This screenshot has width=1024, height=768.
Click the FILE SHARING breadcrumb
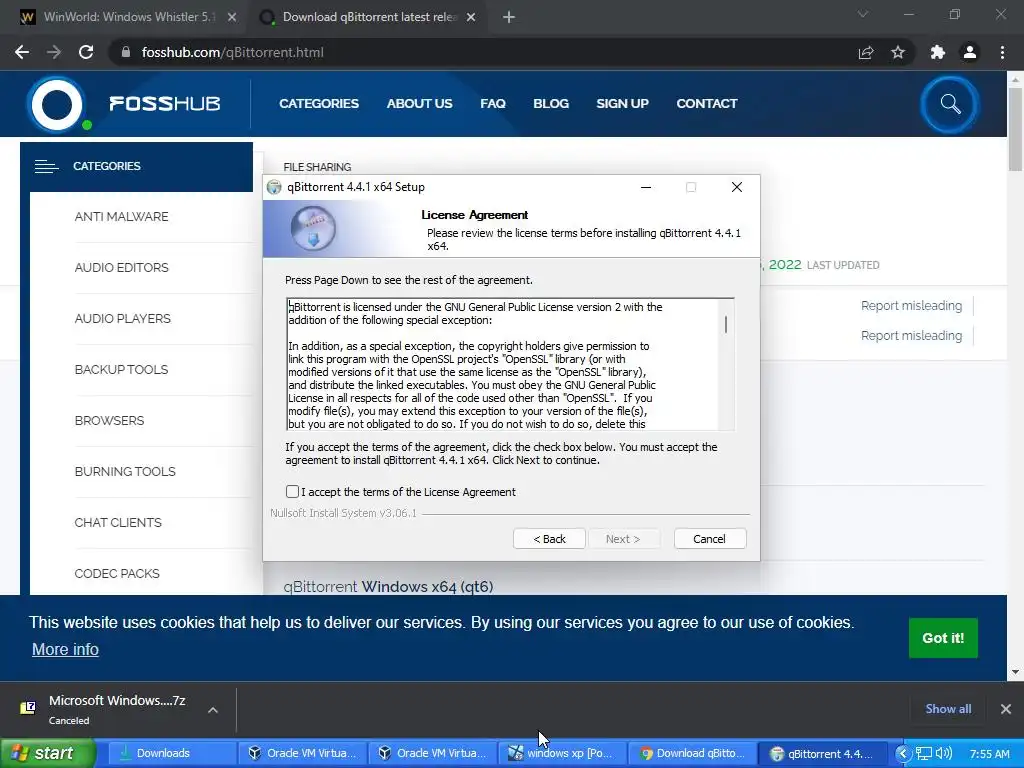coord(317,167)
